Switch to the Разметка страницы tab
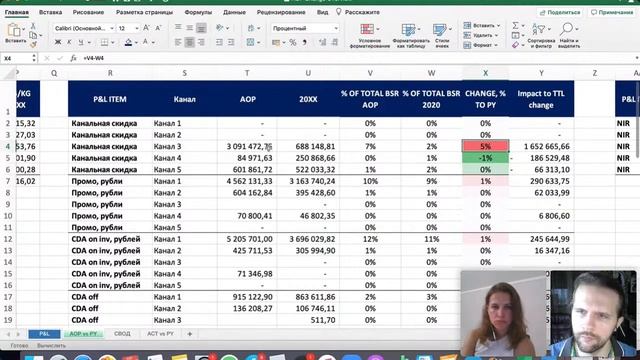Viewport: 640px width, 360px height. tap(144, 12)
